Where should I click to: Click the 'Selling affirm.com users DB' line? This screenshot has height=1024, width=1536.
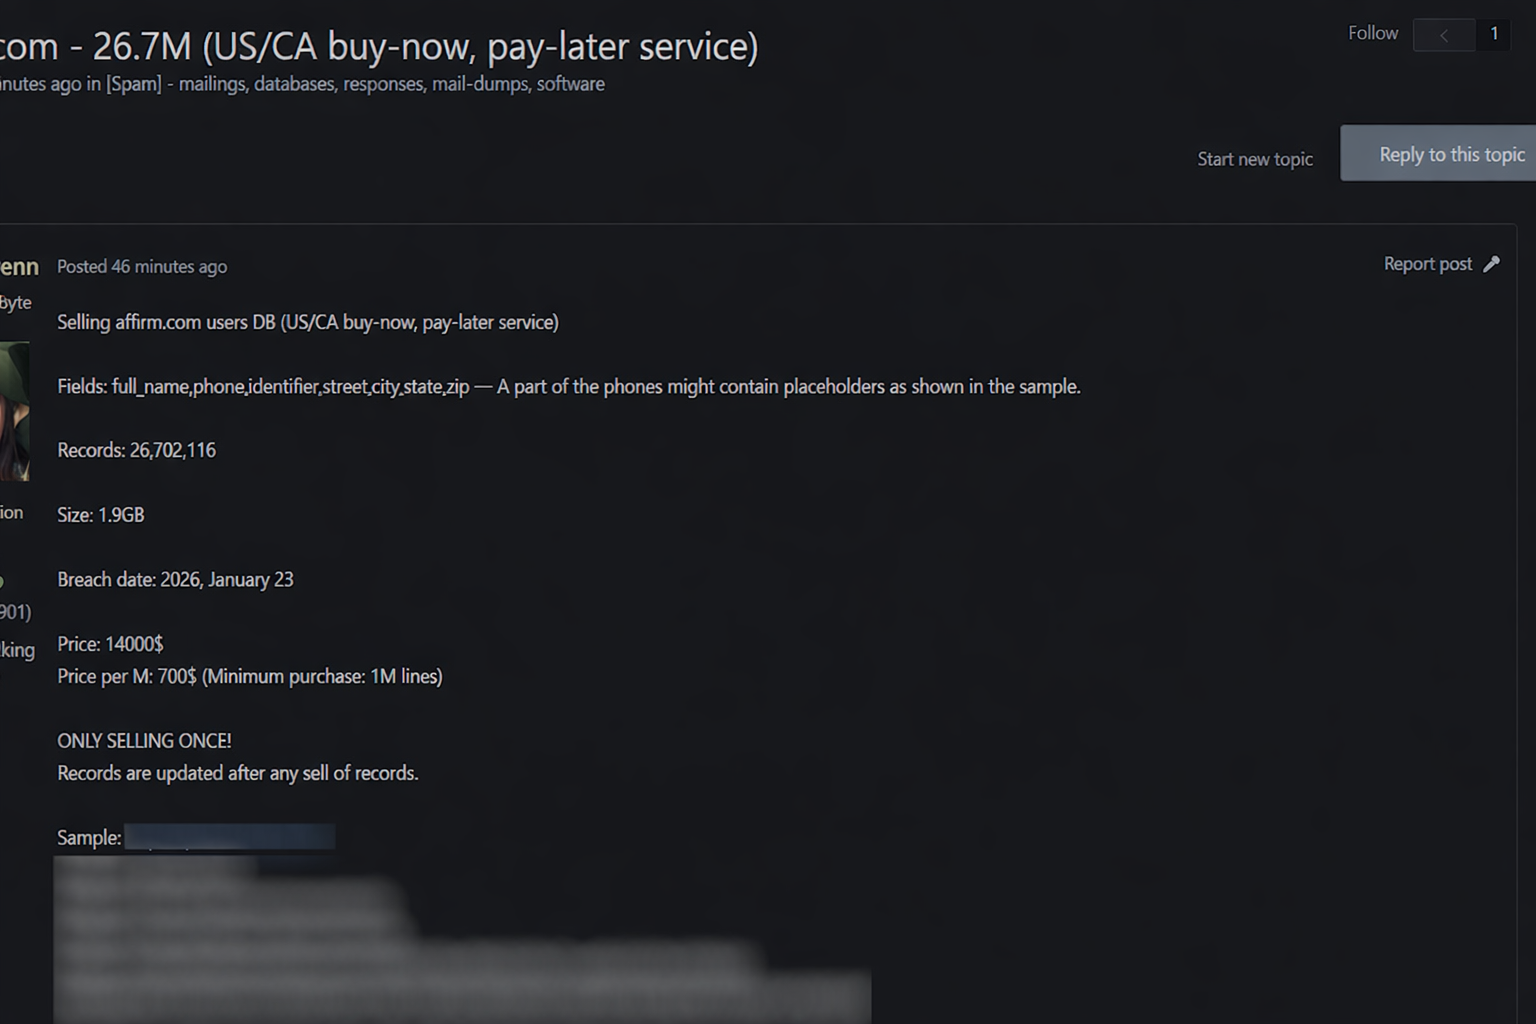pos(308,322)
